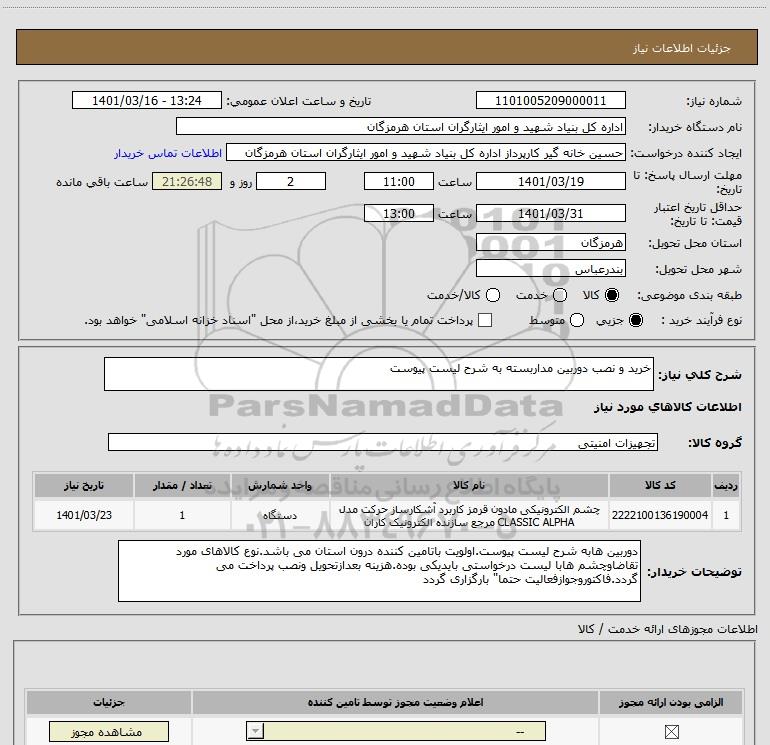
Task: Click the جزئیات اطلاعات نیاز title bar
Action: tap(386, 47)
